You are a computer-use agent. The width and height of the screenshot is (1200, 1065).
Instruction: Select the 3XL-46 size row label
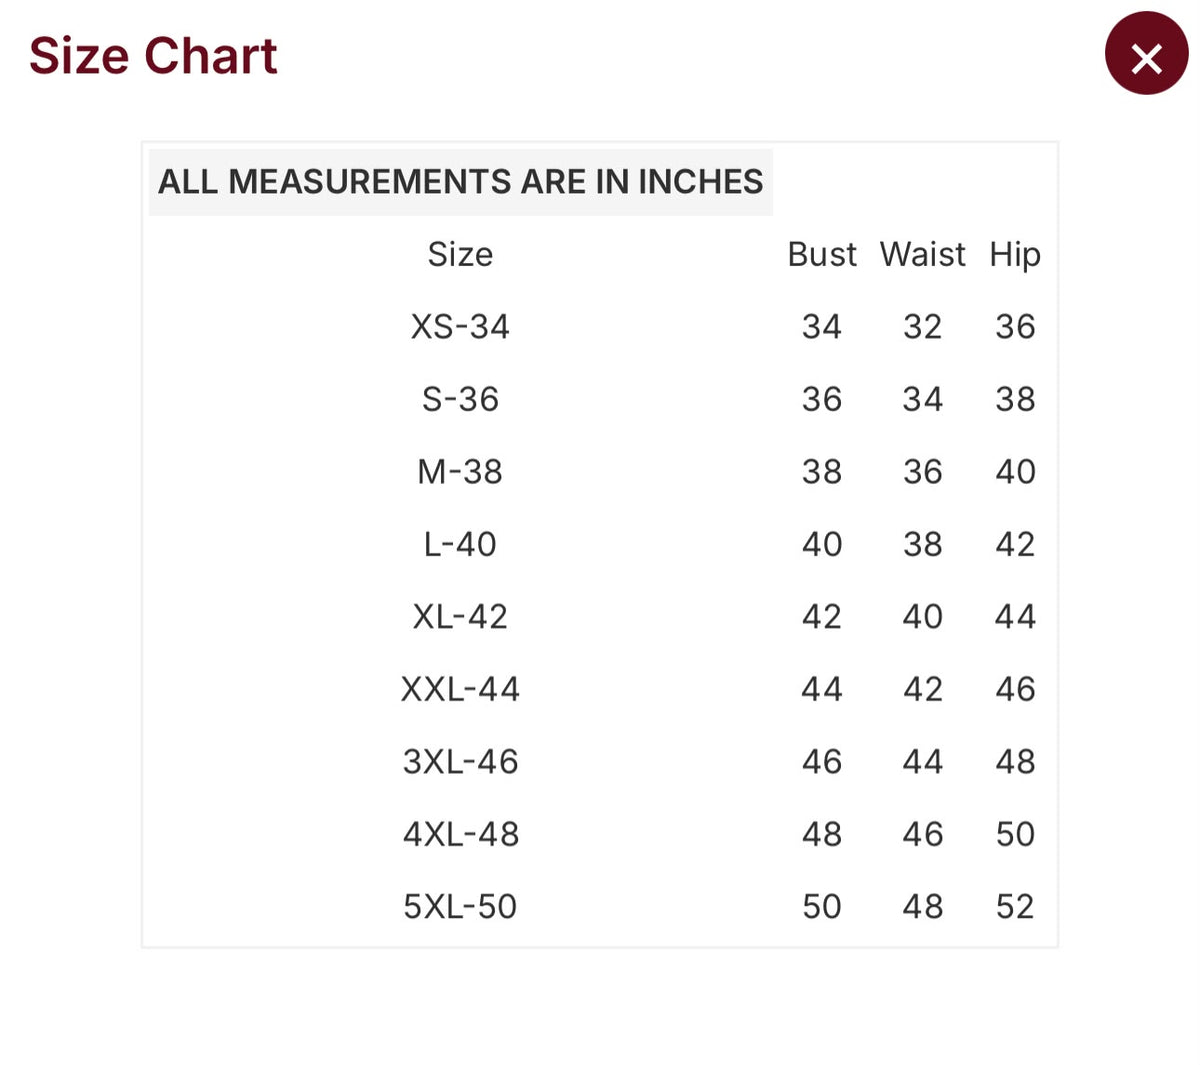[x=460, y=762]
